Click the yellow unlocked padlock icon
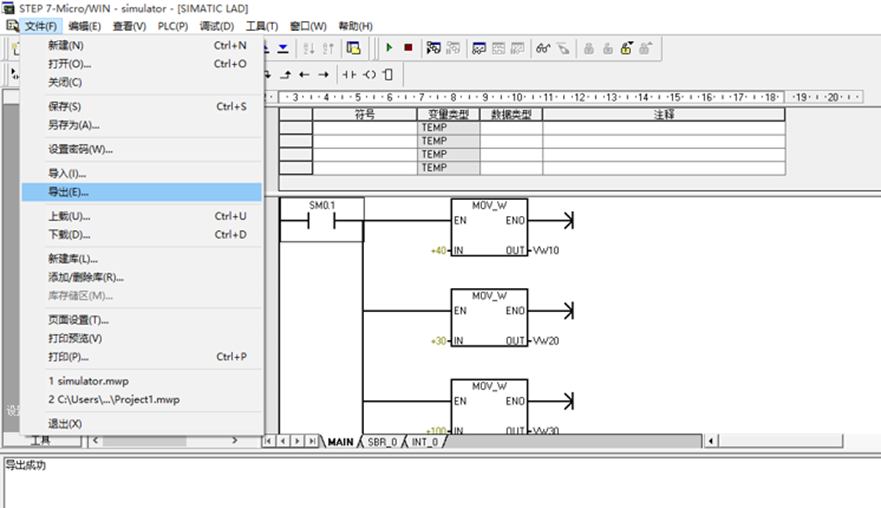The image size is (881, 508). (627, 48)
